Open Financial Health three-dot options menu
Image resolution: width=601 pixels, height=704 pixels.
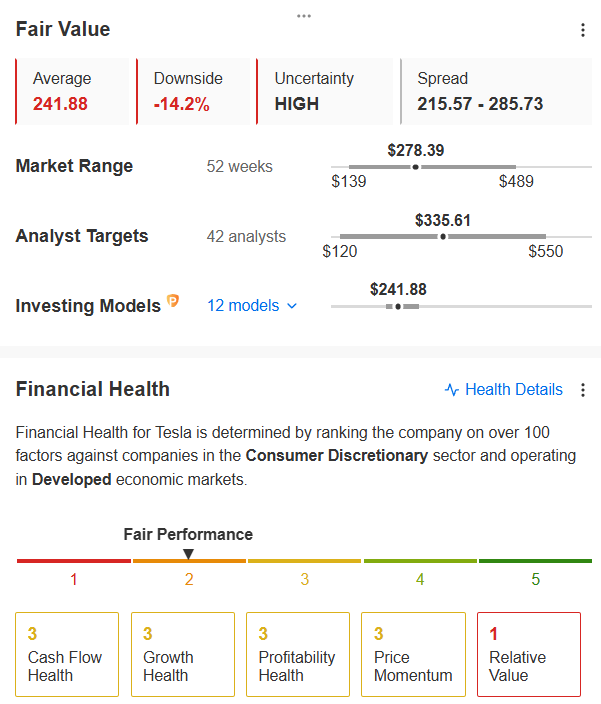(x=583, y=390)
